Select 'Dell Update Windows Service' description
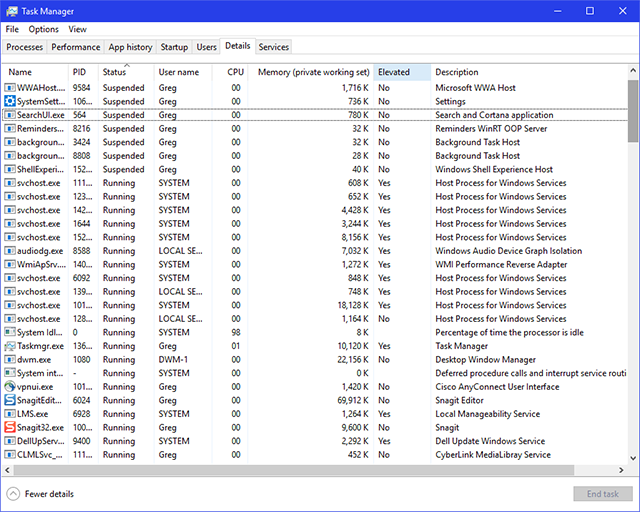 click(x=490, y=441)
